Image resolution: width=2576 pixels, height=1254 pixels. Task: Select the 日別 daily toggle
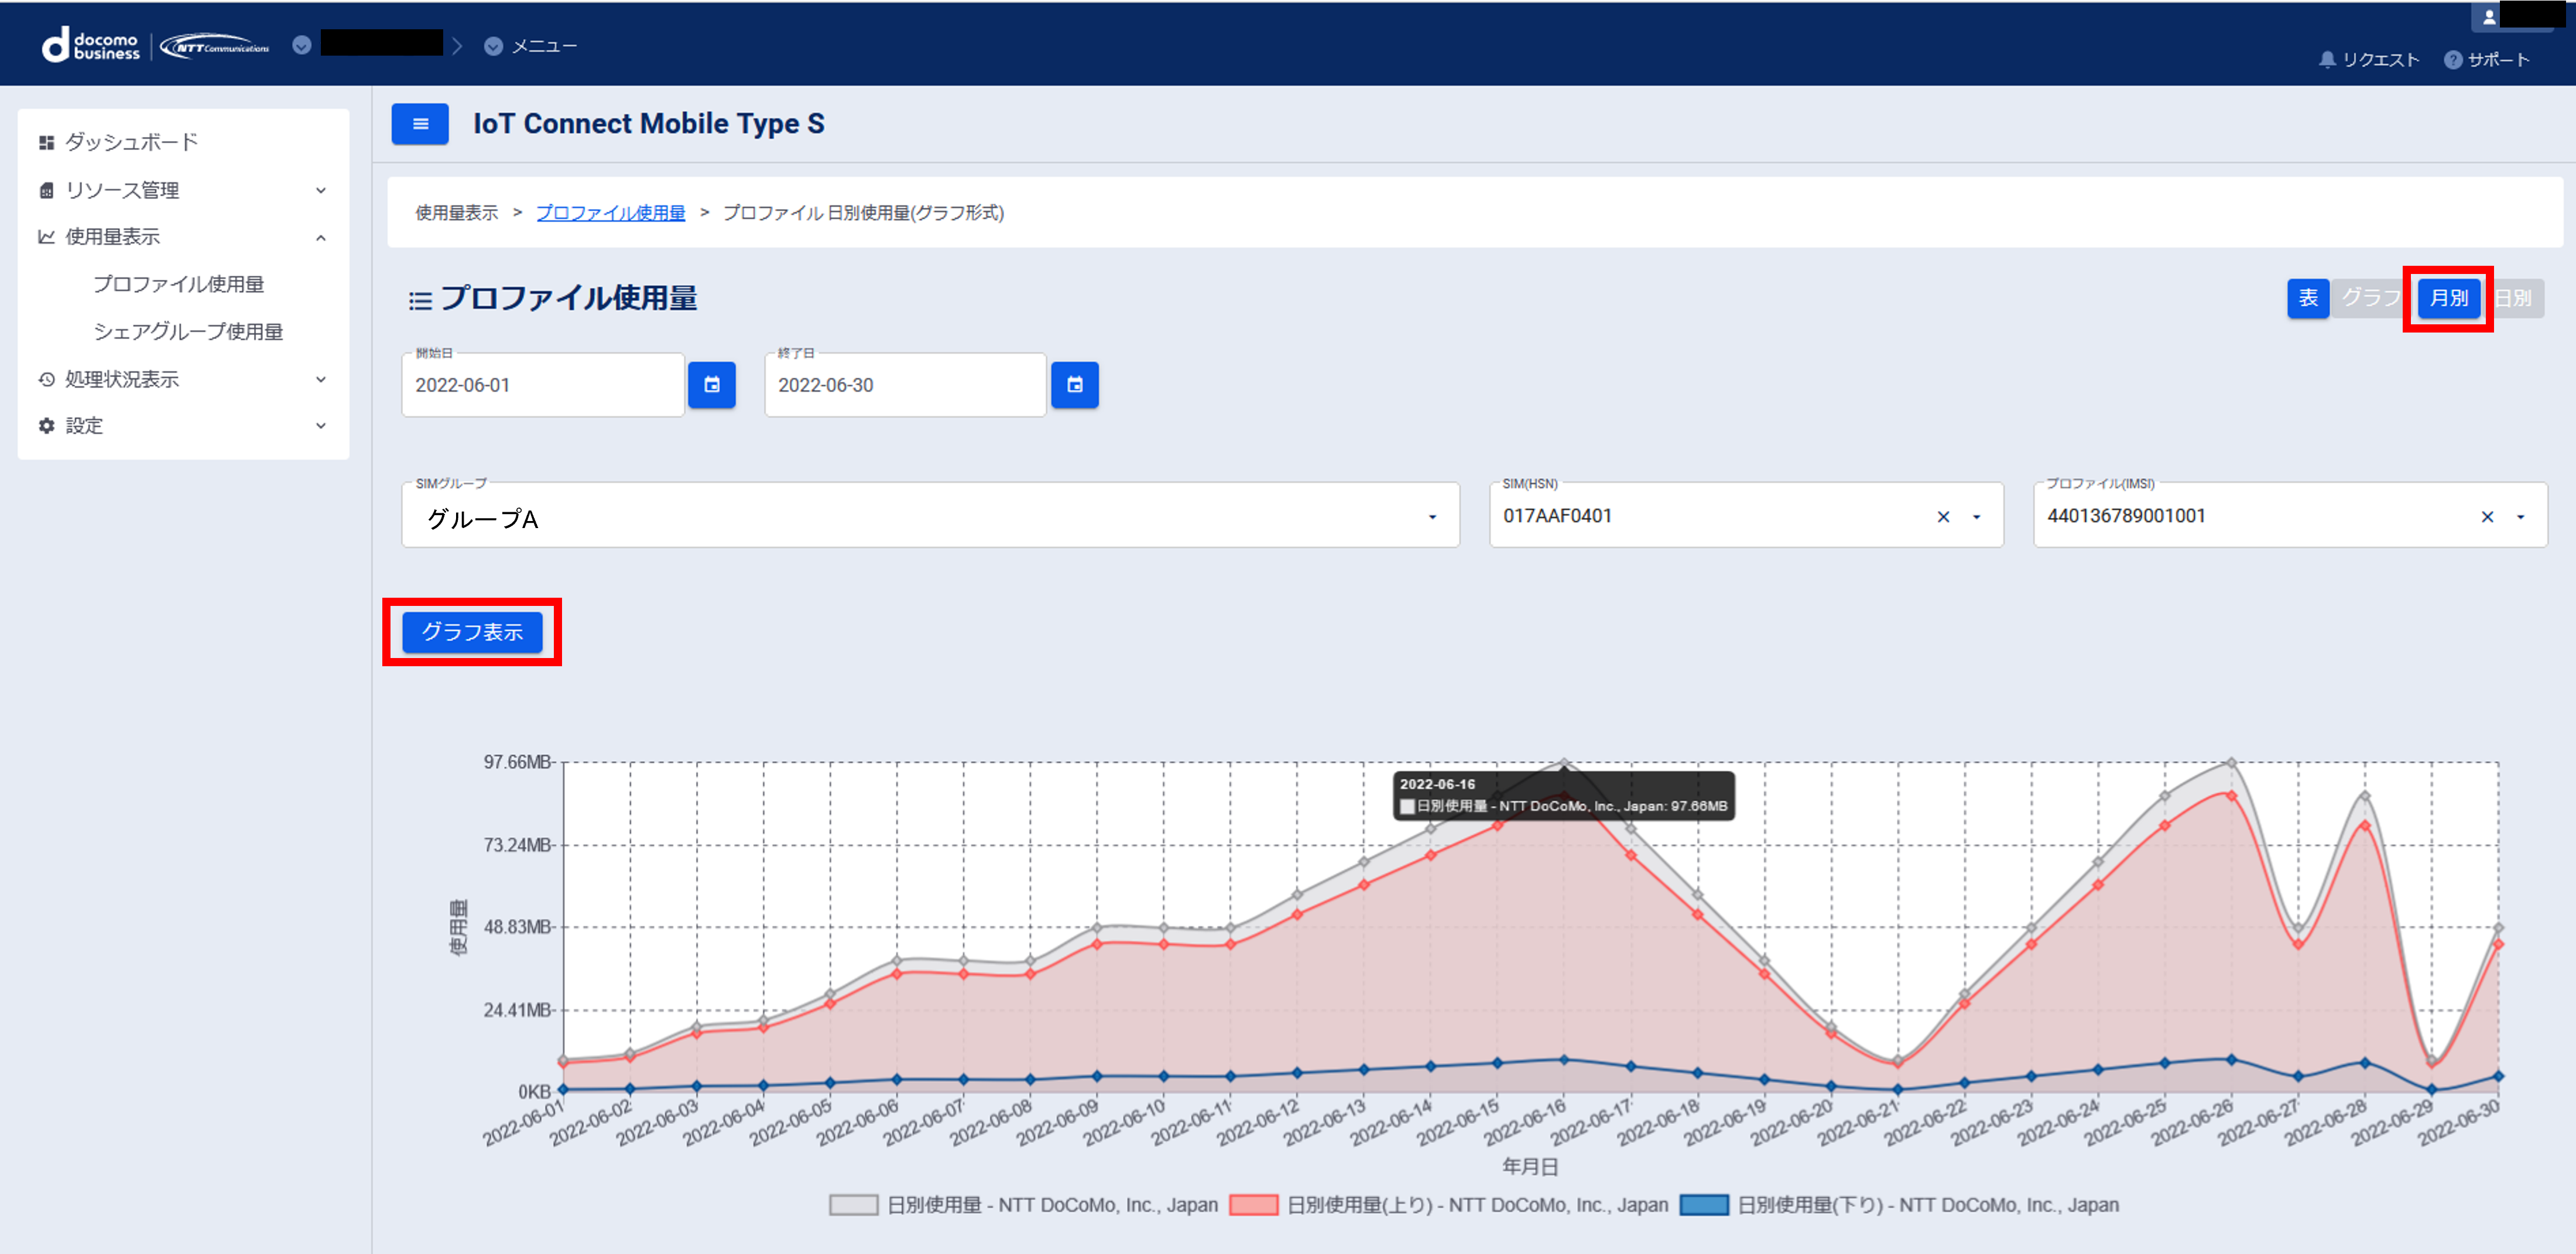coord(2514,298)
